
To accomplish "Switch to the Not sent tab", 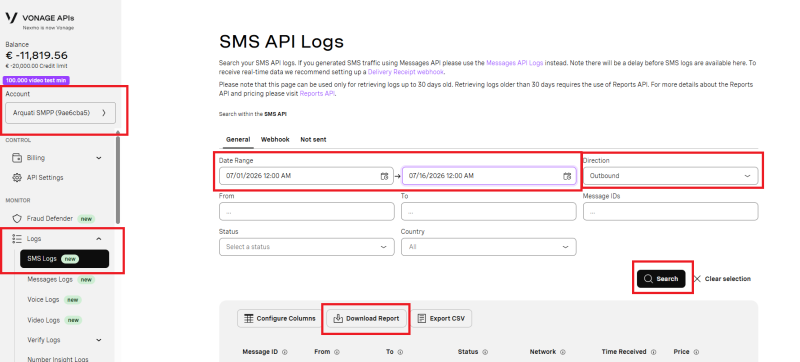I will pos(313,139).
